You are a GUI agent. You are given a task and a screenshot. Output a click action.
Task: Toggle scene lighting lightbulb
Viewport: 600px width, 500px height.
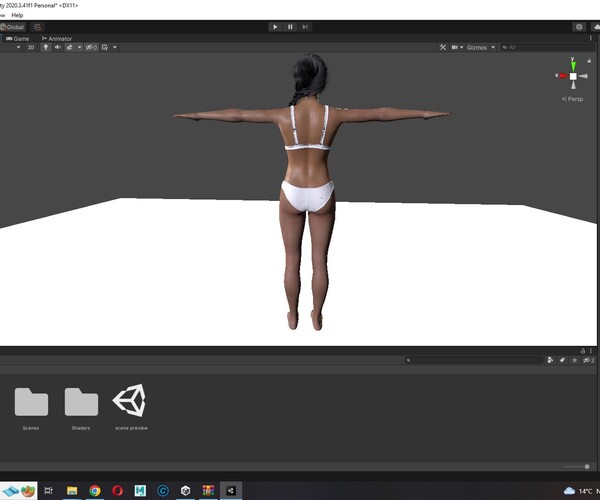click(46, 47)
